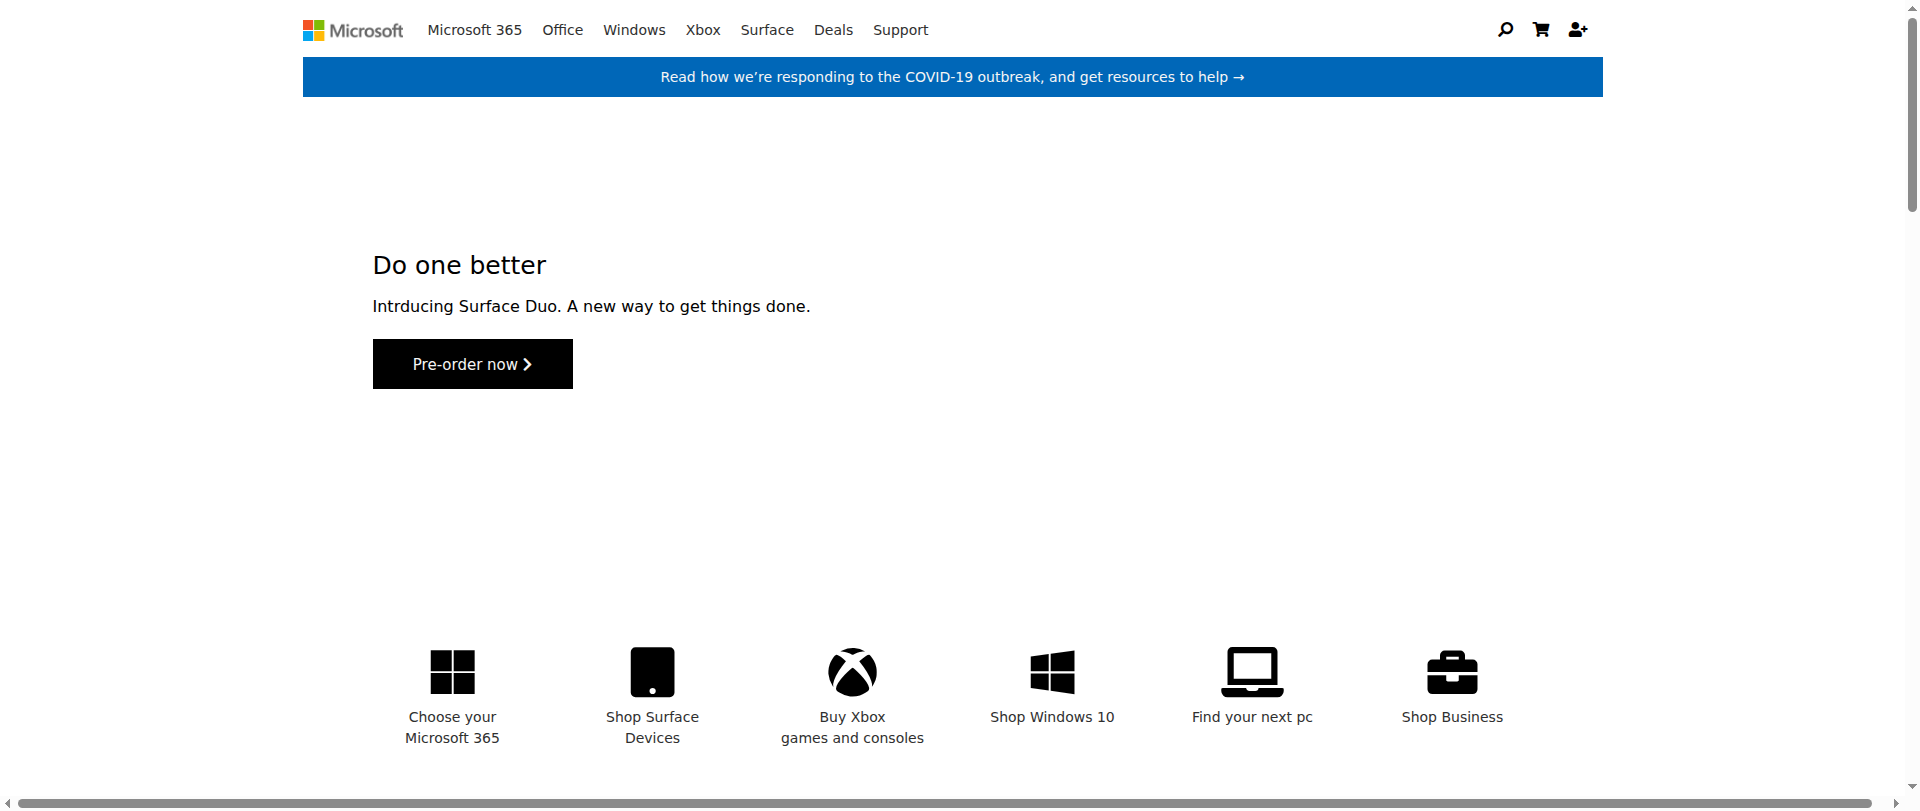Open the search magnifier icon
The image size is (1920, 811).
(x=1505, y=30)
